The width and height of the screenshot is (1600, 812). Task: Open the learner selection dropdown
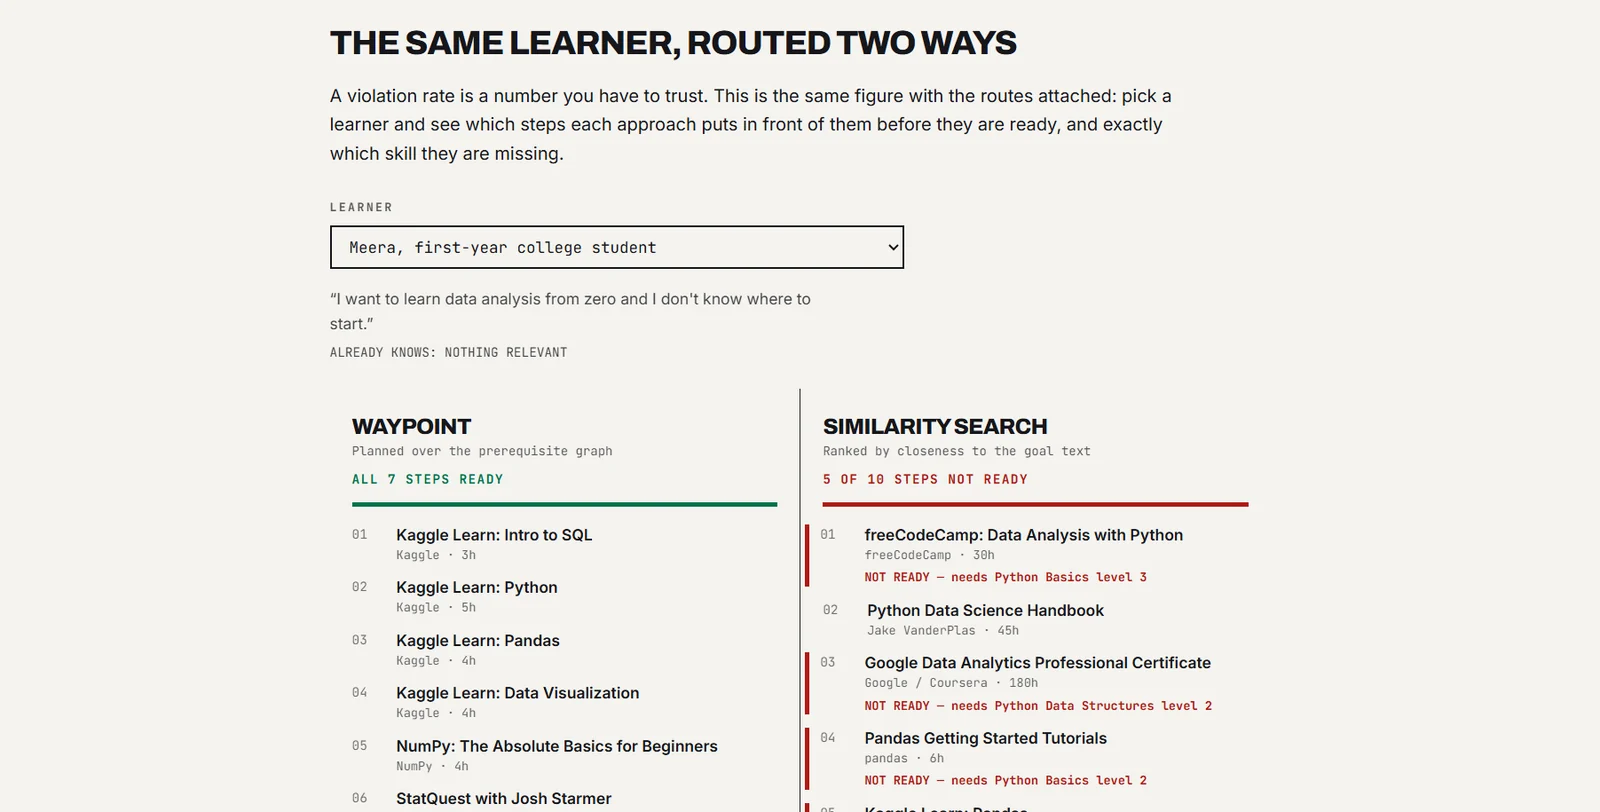(616, 247)
